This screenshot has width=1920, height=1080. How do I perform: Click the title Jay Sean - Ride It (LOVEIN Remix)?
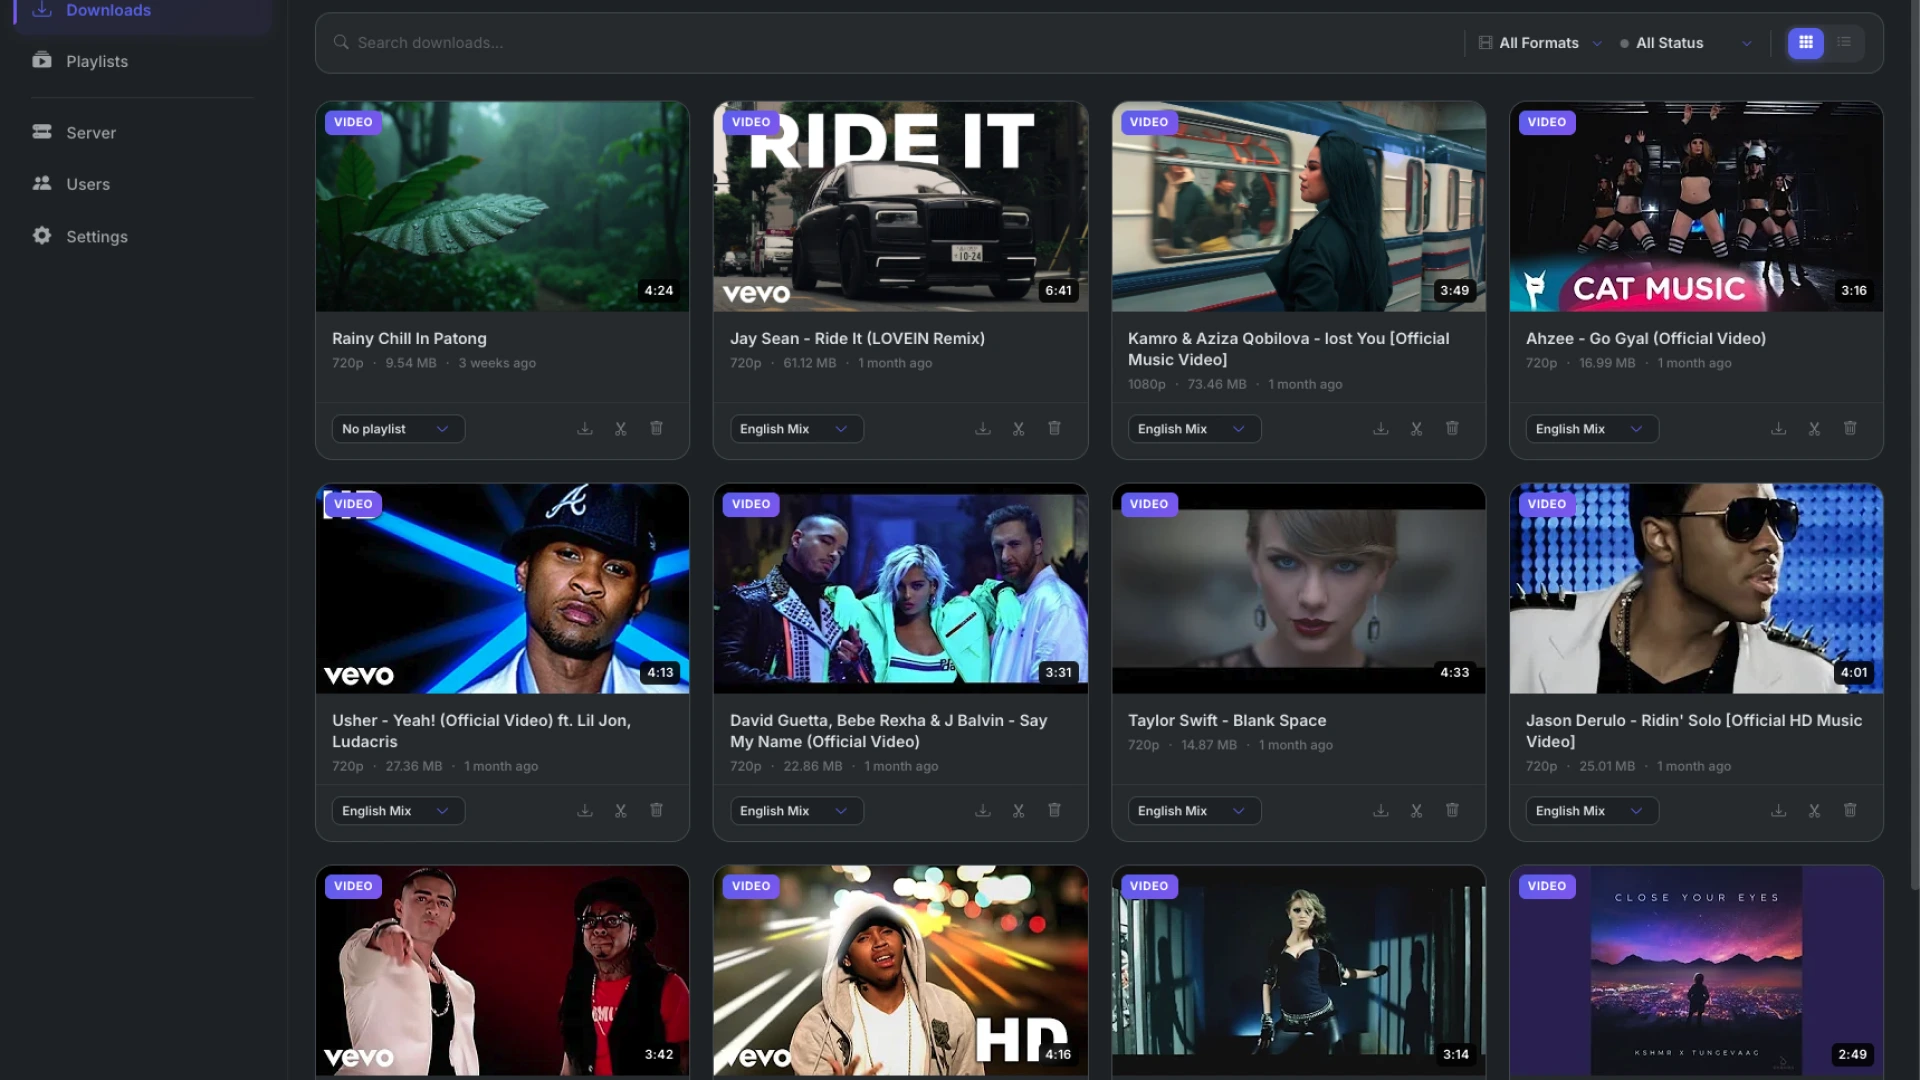(x=857, y=339)
